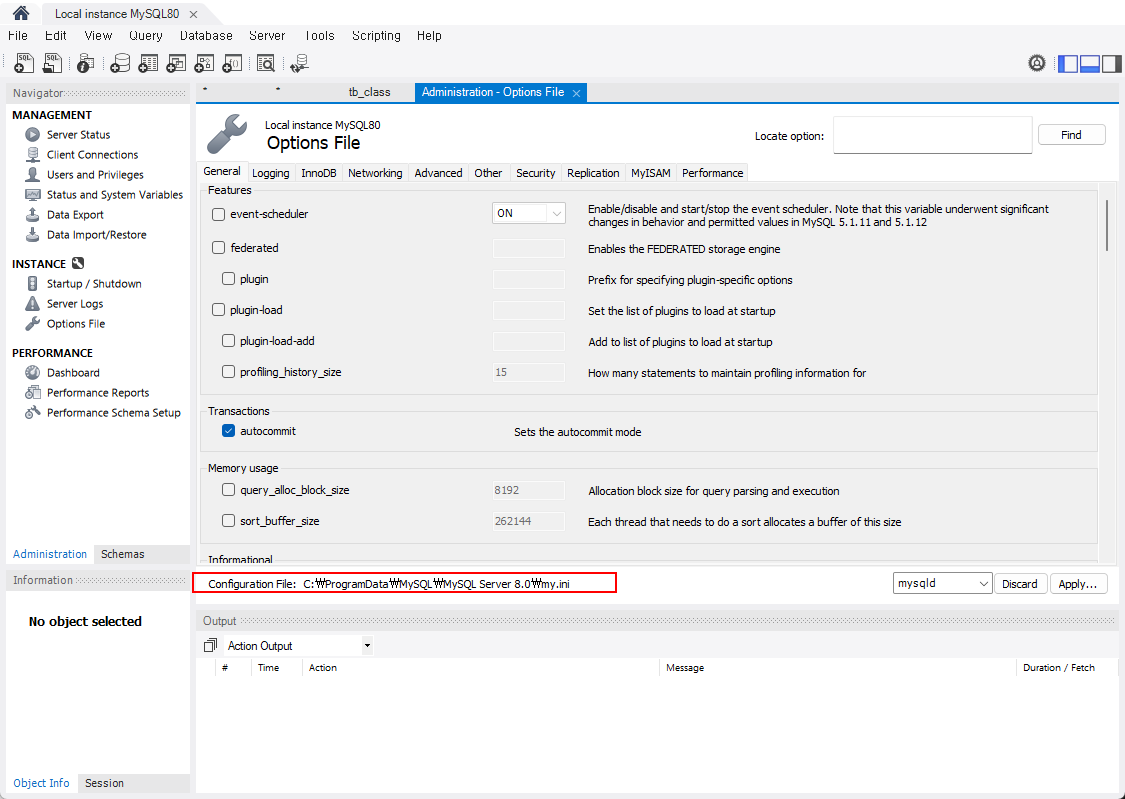Open the schema inspector icon
This screenshot has width=1125, height=799.
85,63
